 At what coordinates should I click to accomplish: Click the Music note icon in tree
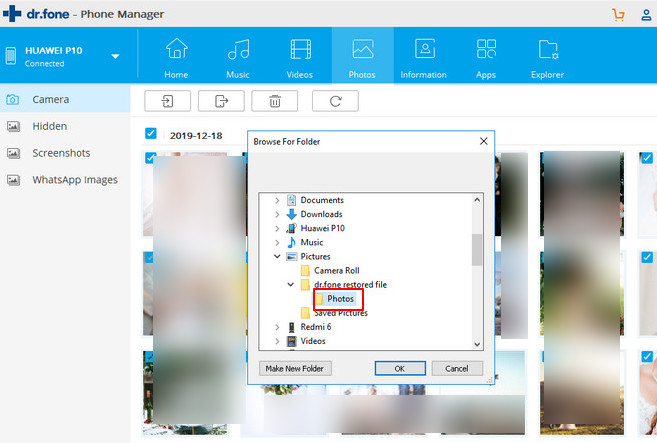(x=291, y=242)
